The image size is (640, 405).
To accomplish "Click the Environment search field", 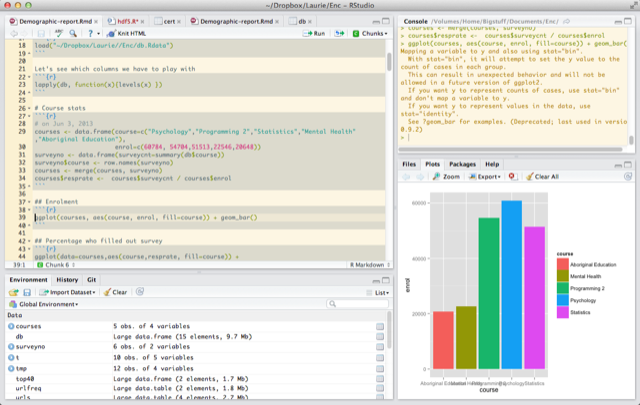I will (358, 304).
